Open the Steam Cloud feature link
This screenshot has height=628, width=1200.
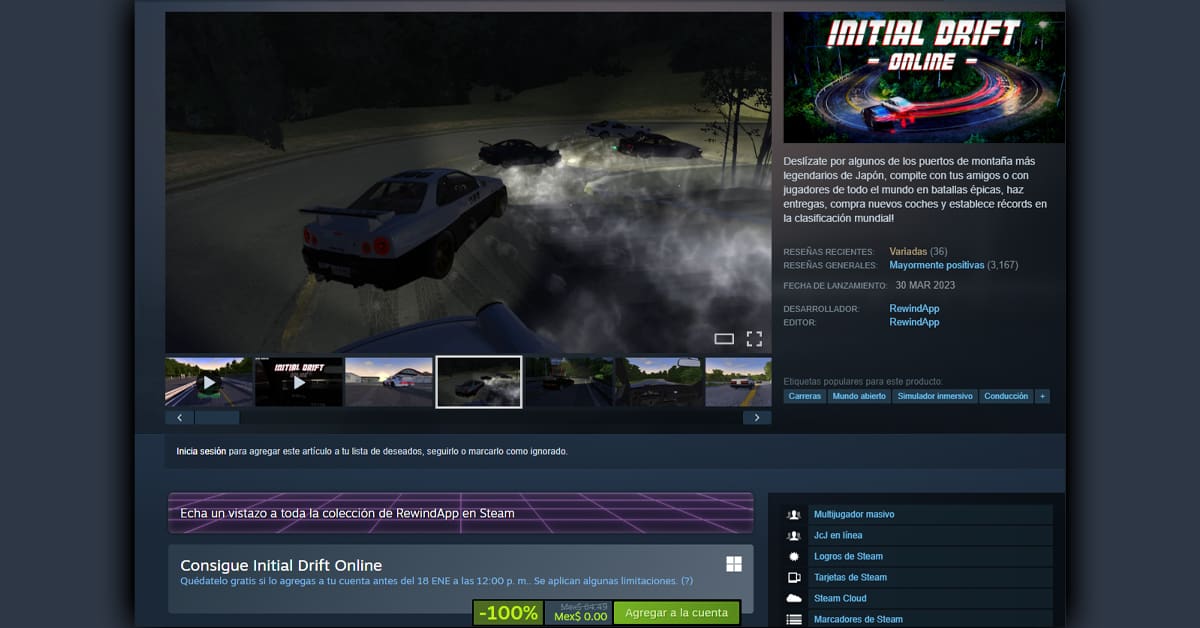(840, 598)
